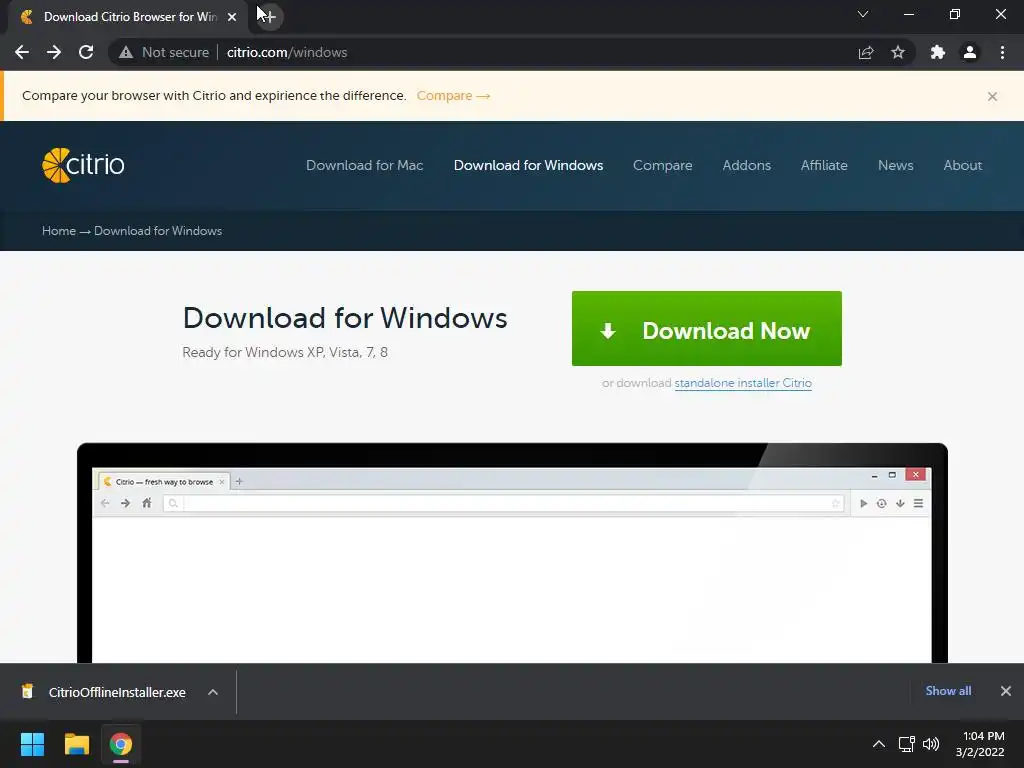The height and width of the screenshot is (768, 1024).
Task: Open Addons navigation item
Action: click(746, 165)
